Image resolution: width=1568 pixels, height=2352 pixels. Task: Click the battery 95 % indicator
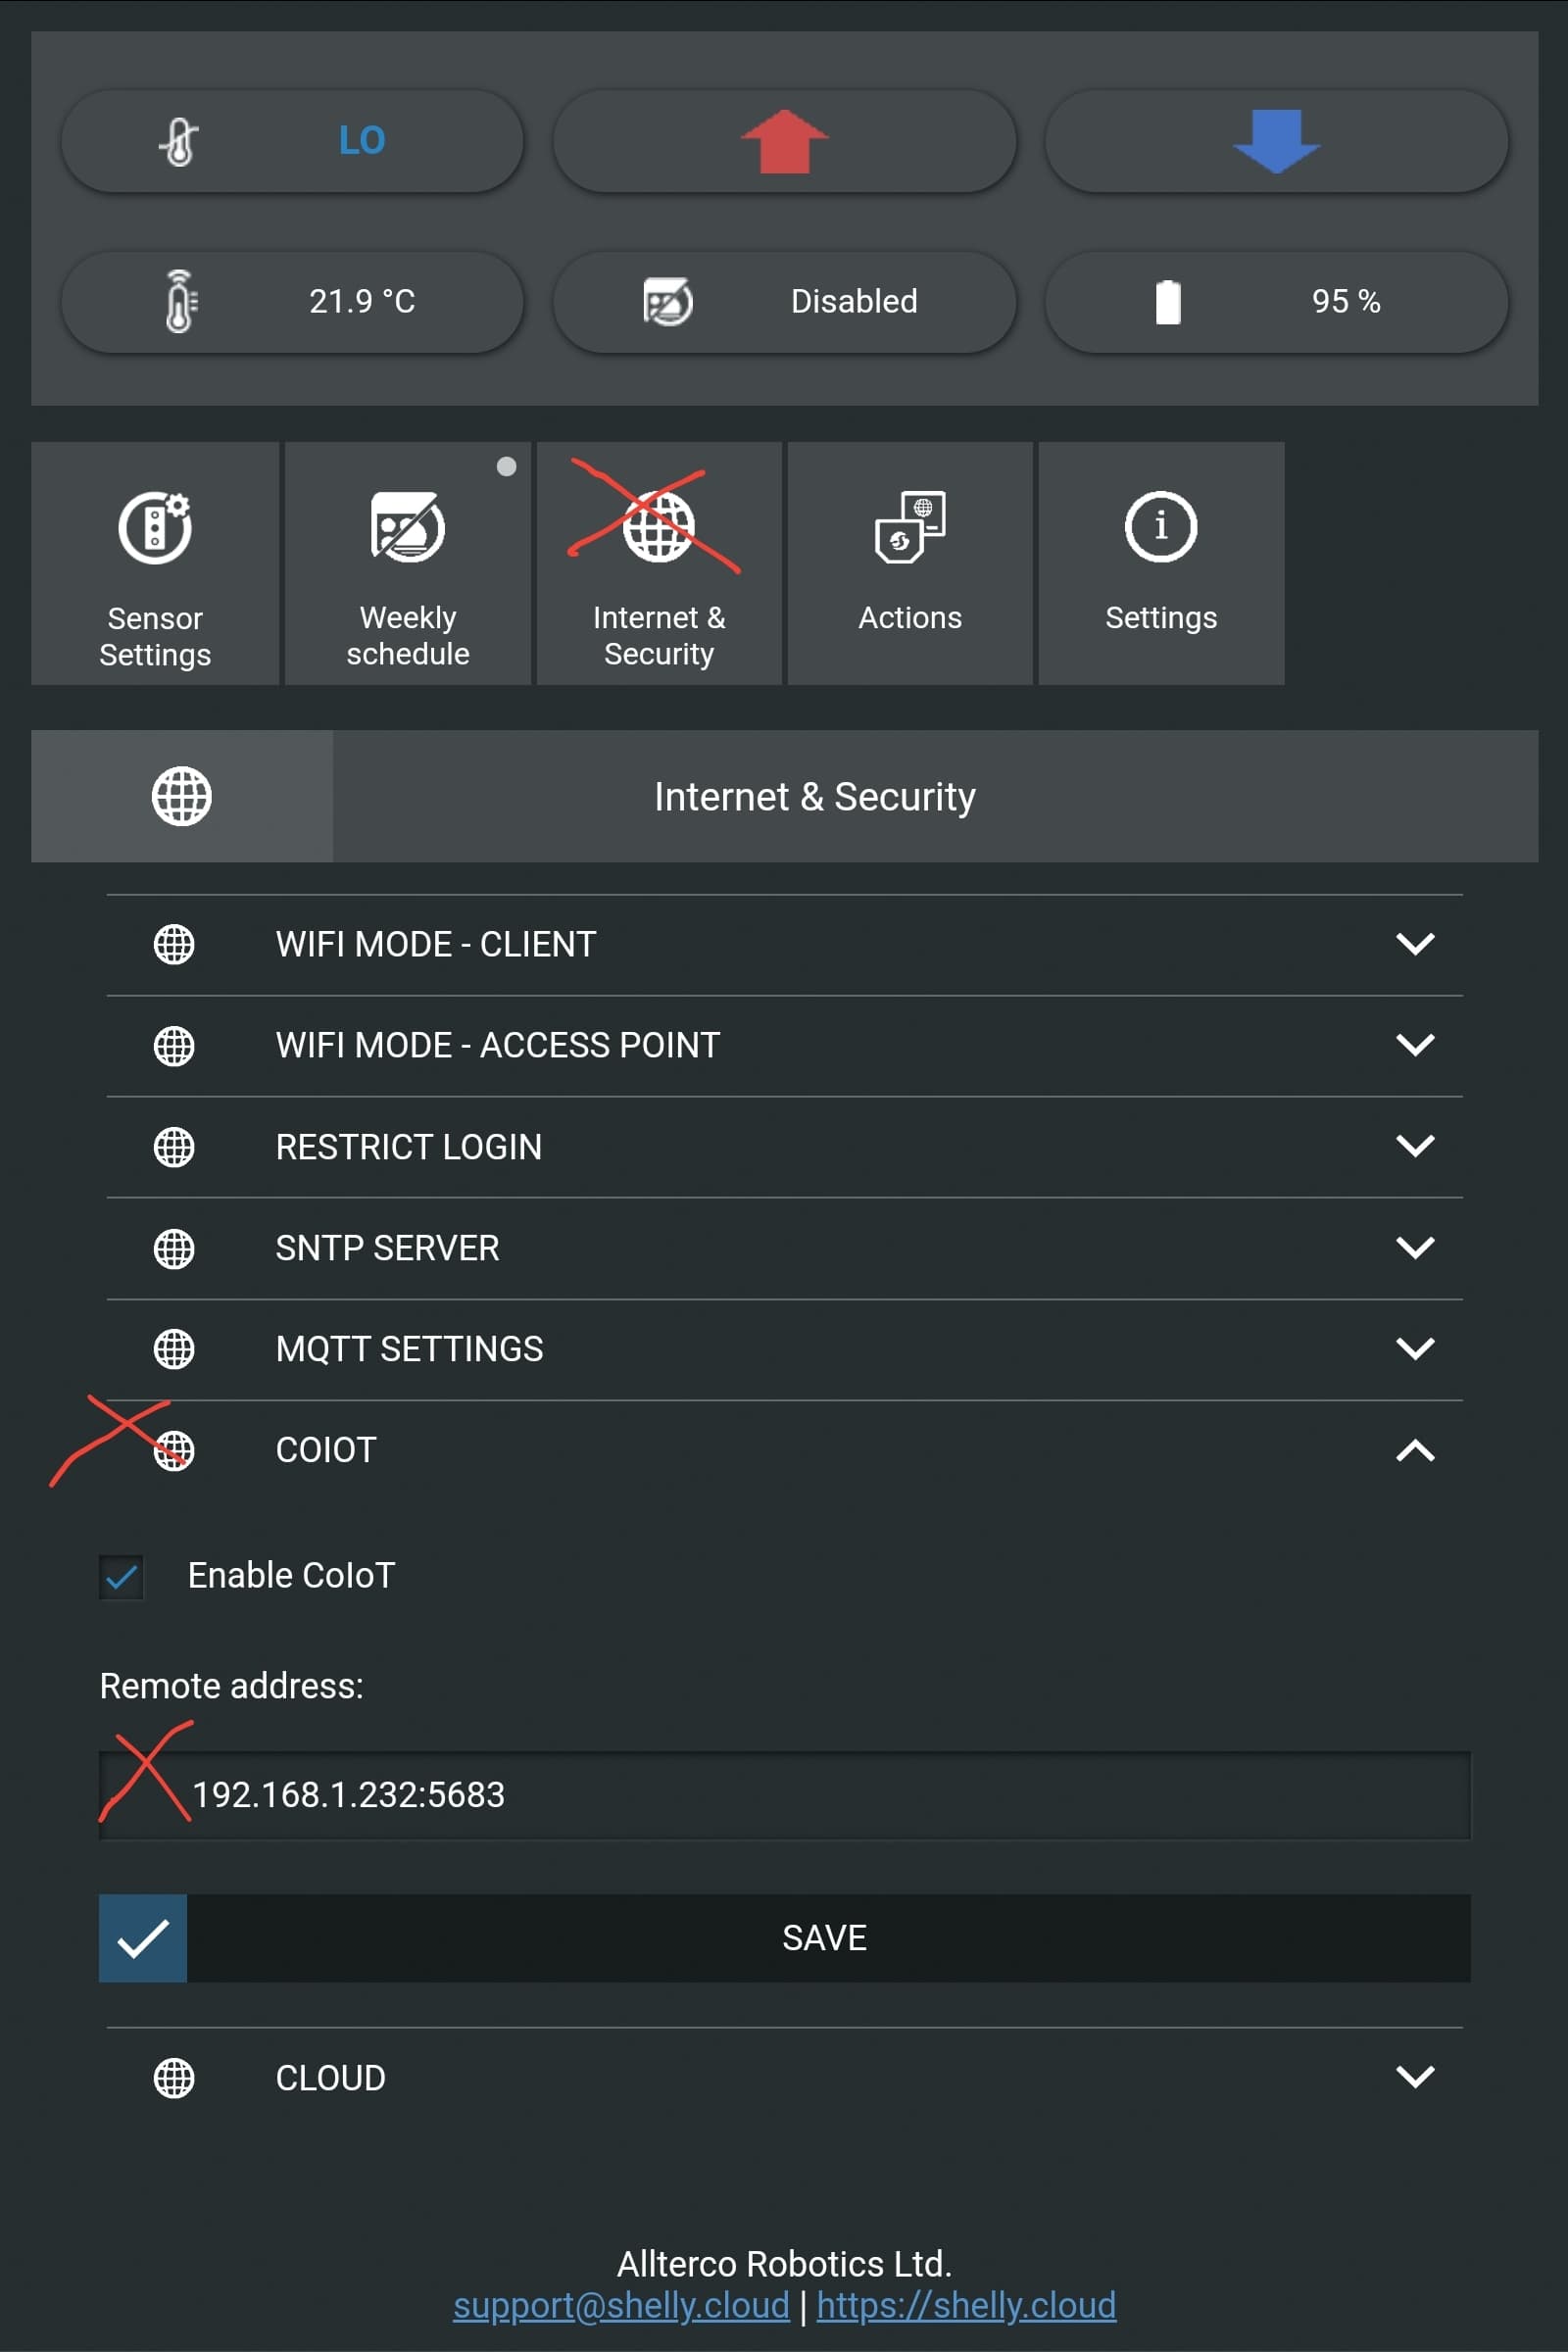(1276, 301)
